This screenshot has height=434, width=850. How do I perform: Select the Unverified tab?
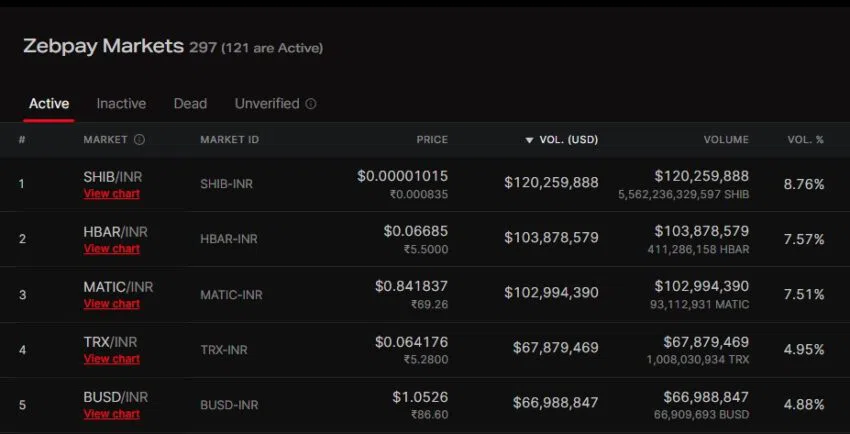point(267,104)
